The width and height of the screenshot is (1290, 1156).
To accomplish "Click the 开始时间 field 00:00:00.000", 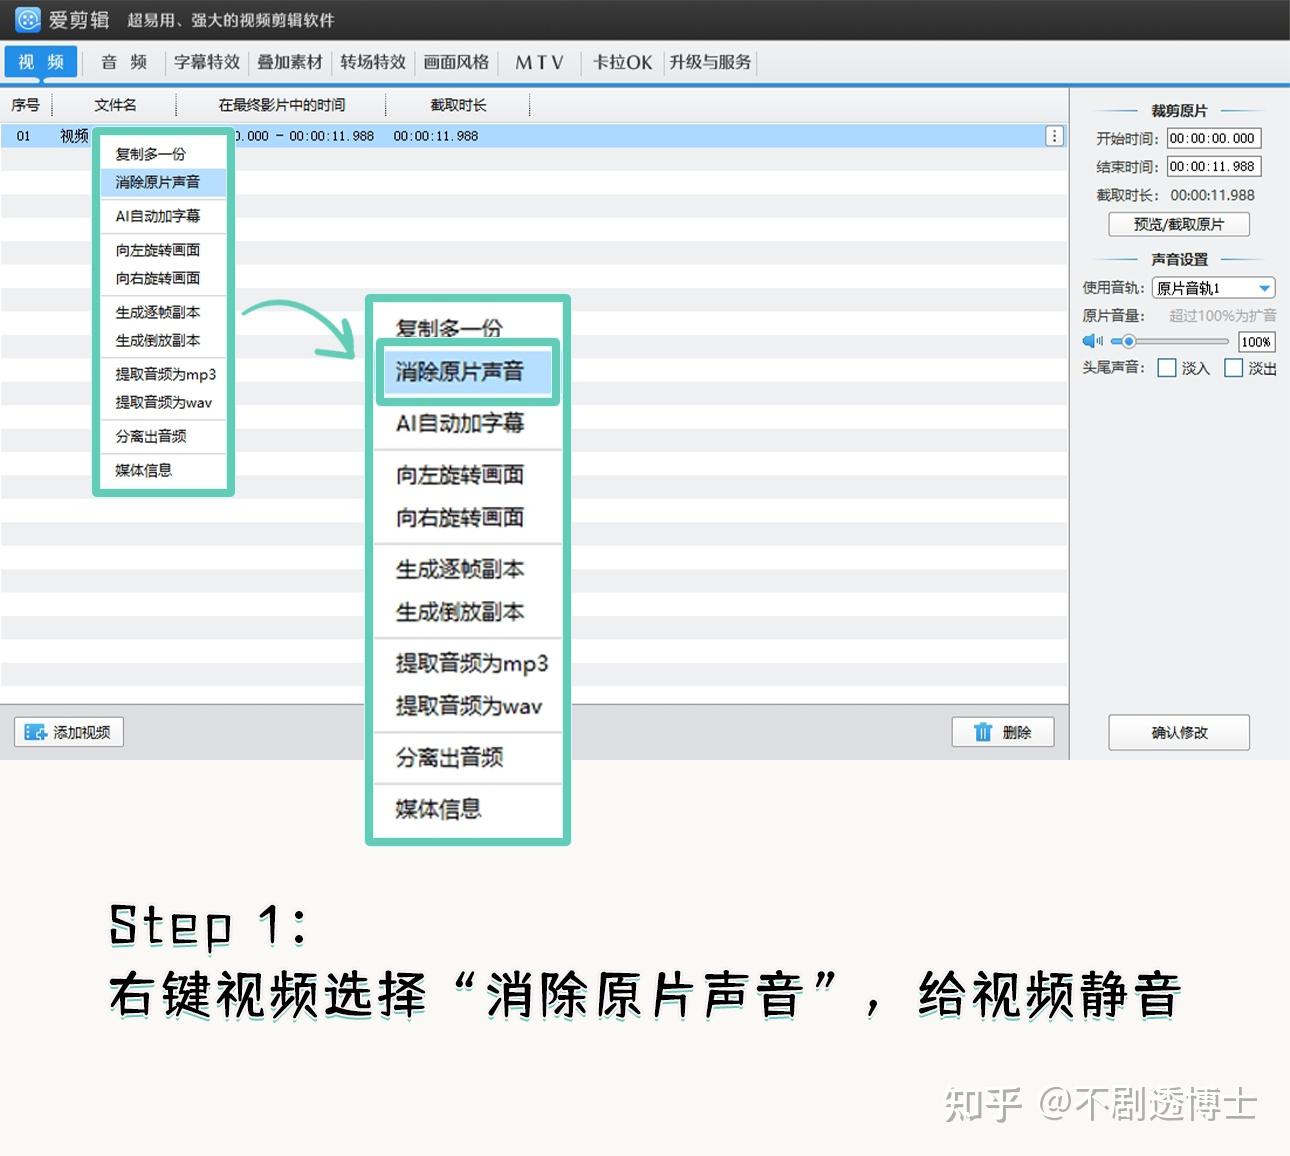I will [x=1214, y=139].
